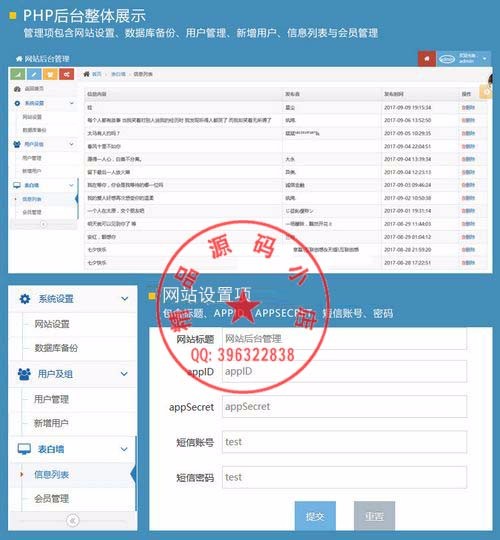Click the small sidebar collapse circle in top screenshot
500x540 pixels.
pos(43,224)
